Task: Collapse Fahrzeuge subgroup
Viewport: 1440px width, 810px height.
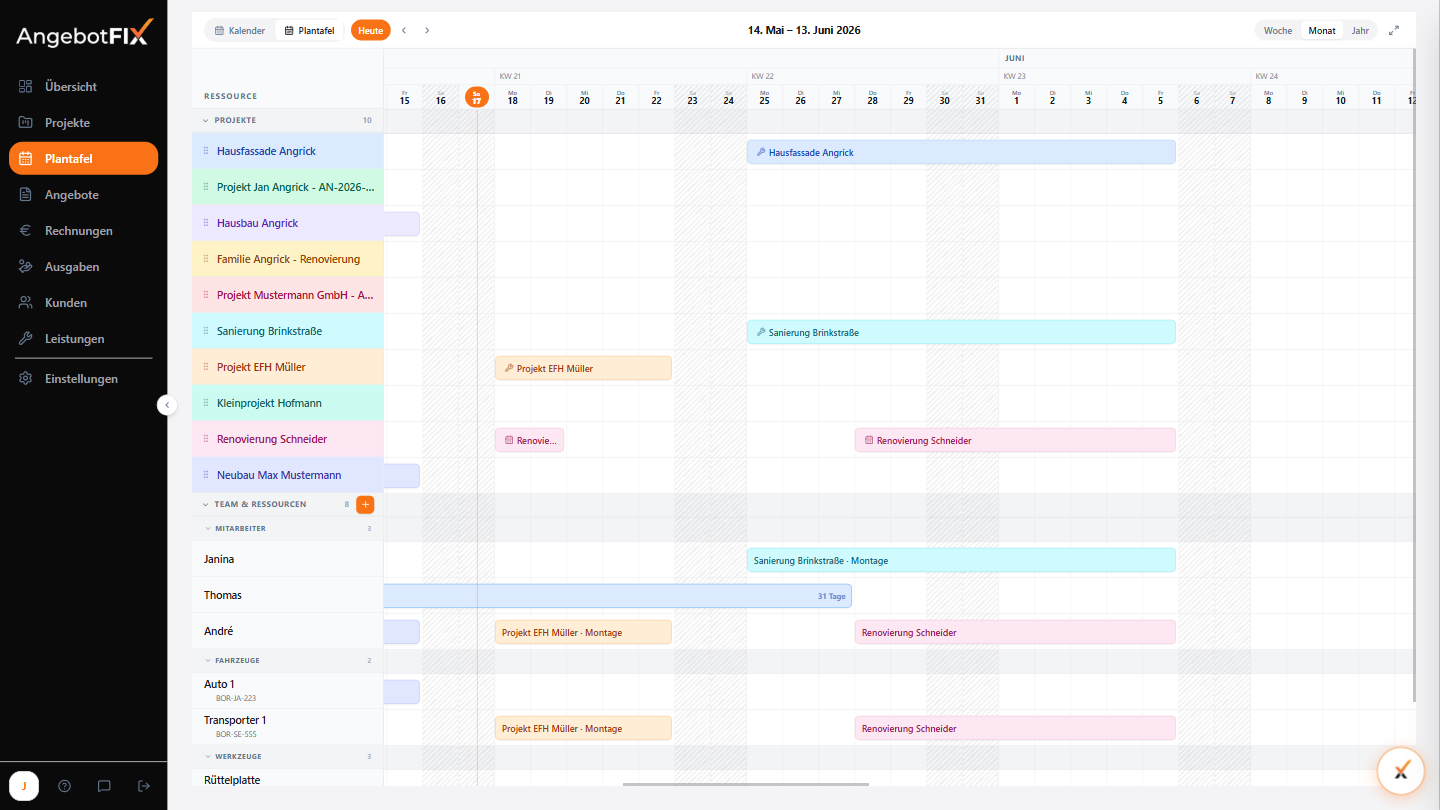Action: coord(208,660)
